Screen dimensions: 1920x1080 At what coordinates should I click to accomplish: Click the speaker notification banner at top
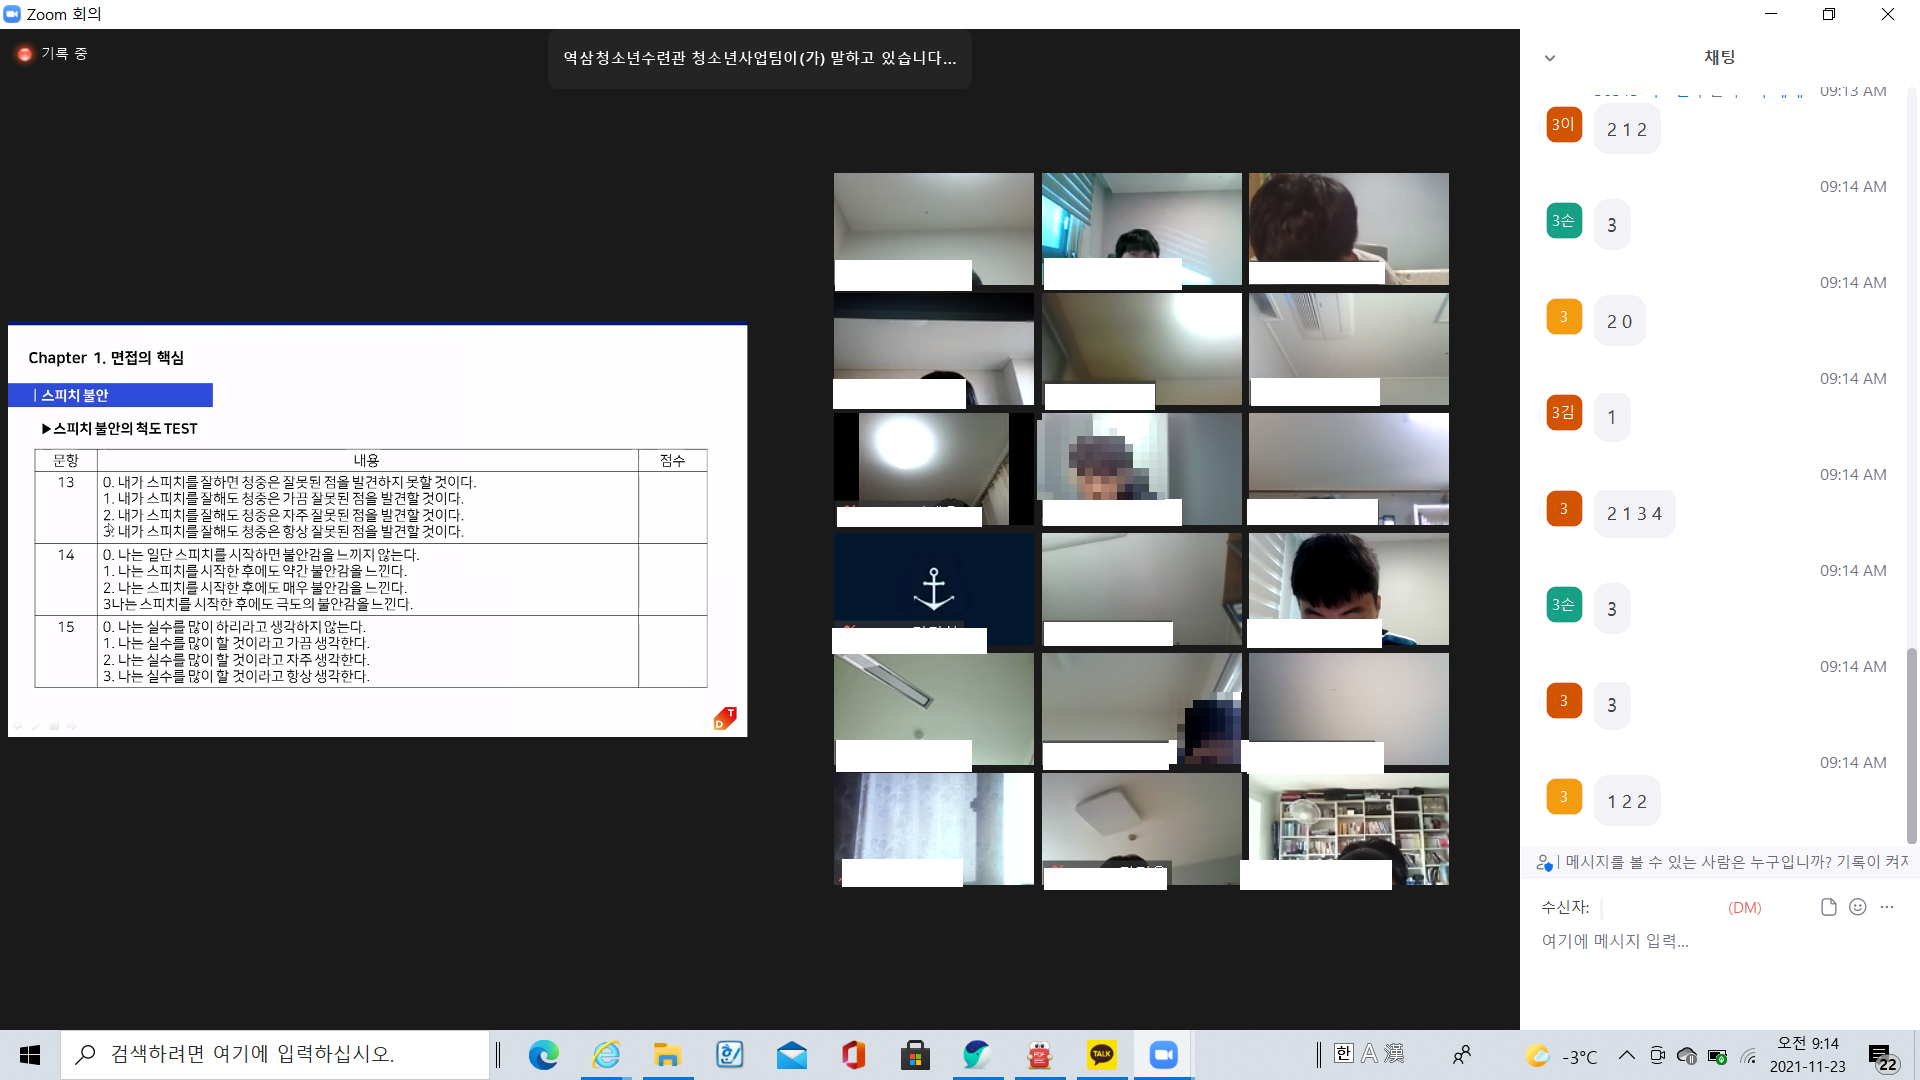pyautogui.click(x=759, y=59)
